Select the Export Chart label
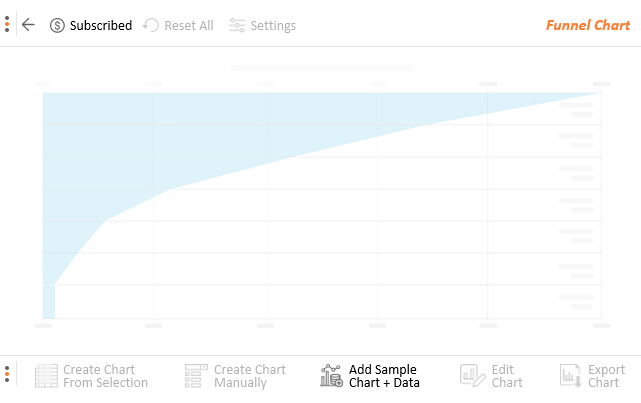Viewport: 641px width, 403px height. [x=606, y=376]
